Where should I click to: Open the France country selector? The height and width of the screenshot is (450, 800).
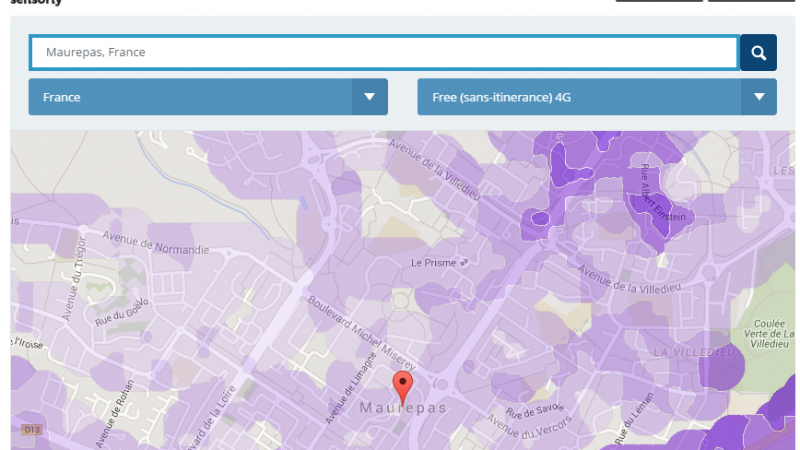tap(191, 97)
